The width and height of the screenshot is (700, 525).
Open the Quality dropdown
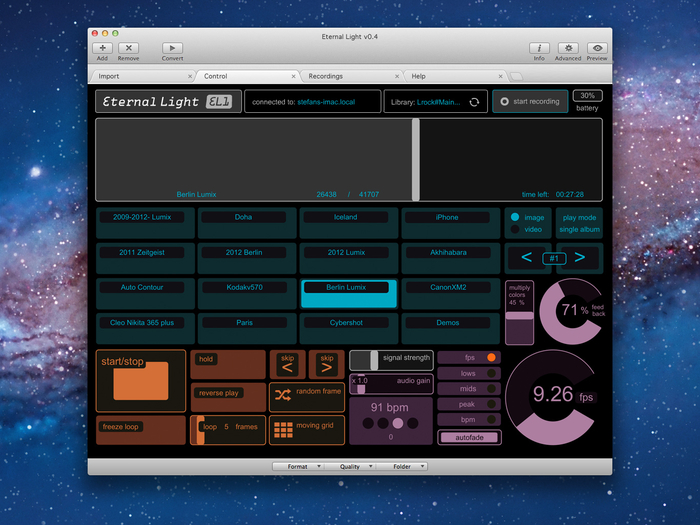[350, 467]
